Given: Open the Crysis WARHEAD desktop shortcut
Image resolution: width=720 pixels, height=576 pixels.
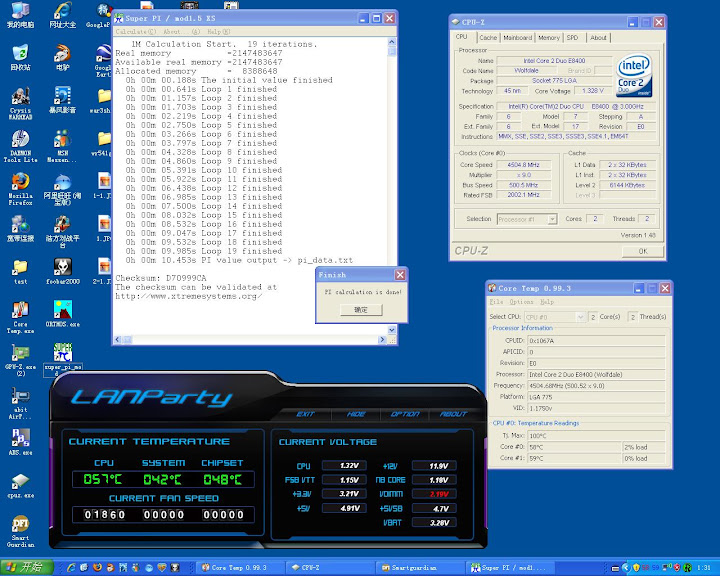Looking at the screenshot, I should (x=20, y=96).
